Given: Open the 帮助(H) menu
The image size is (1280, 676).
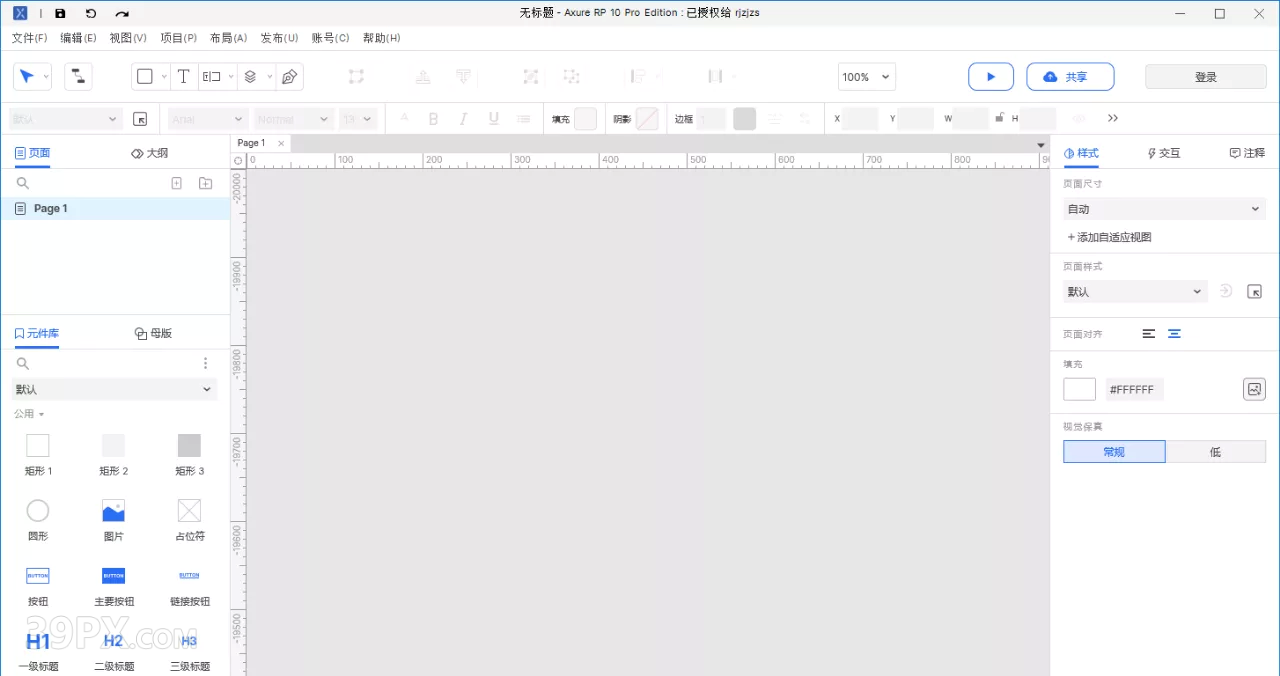Looking at the screenshot, I should click(x=381, y=38).
